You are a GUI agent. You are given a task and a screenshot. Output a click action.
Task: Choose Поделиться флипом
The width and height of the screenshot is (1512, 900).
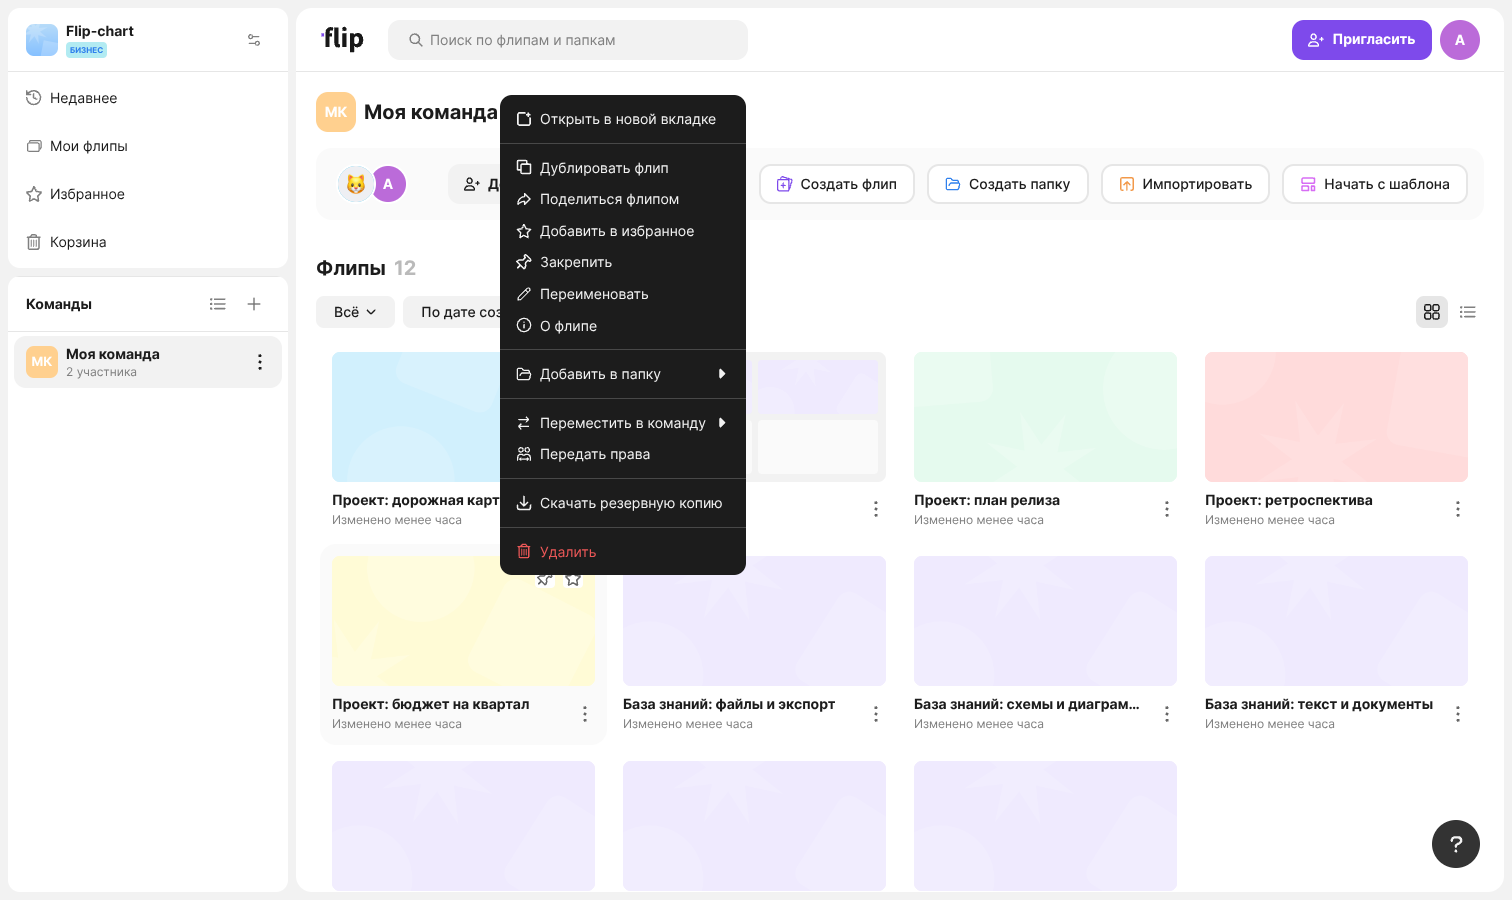623,199
